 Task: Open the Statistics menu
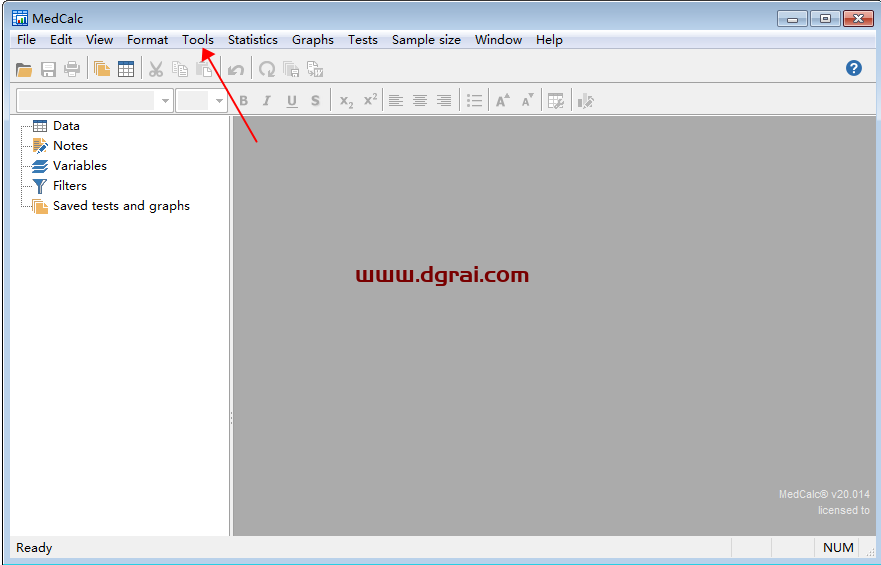pos(253,40)
